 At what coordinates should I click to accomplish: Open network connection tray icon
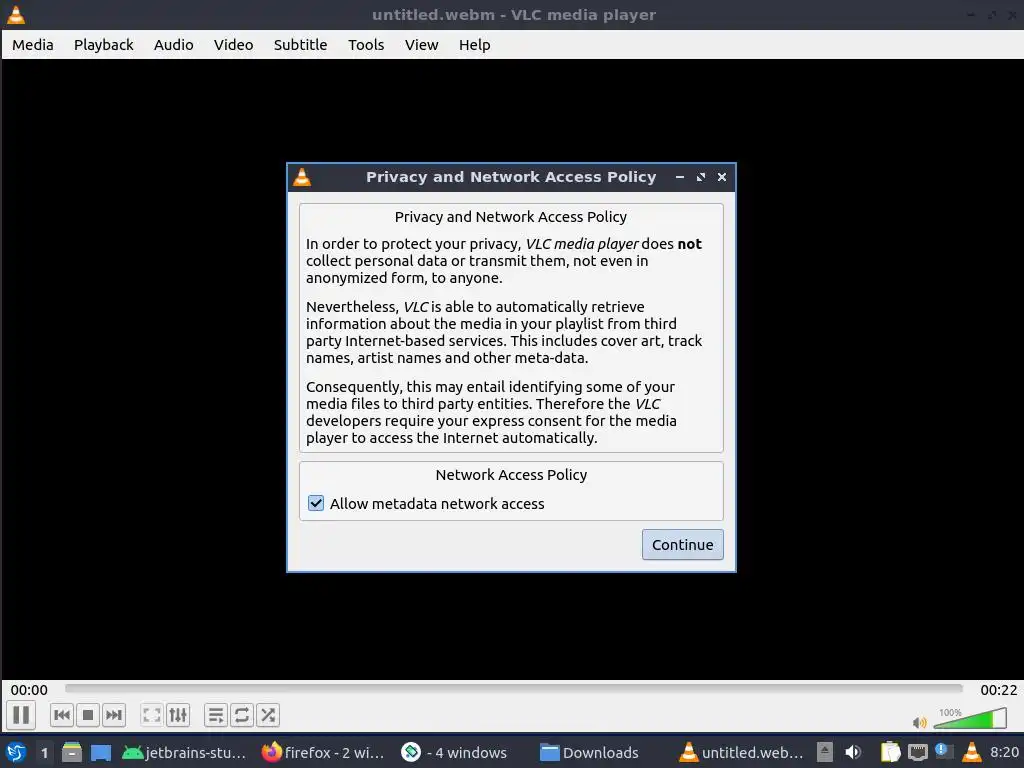click(x=918, y=753)
